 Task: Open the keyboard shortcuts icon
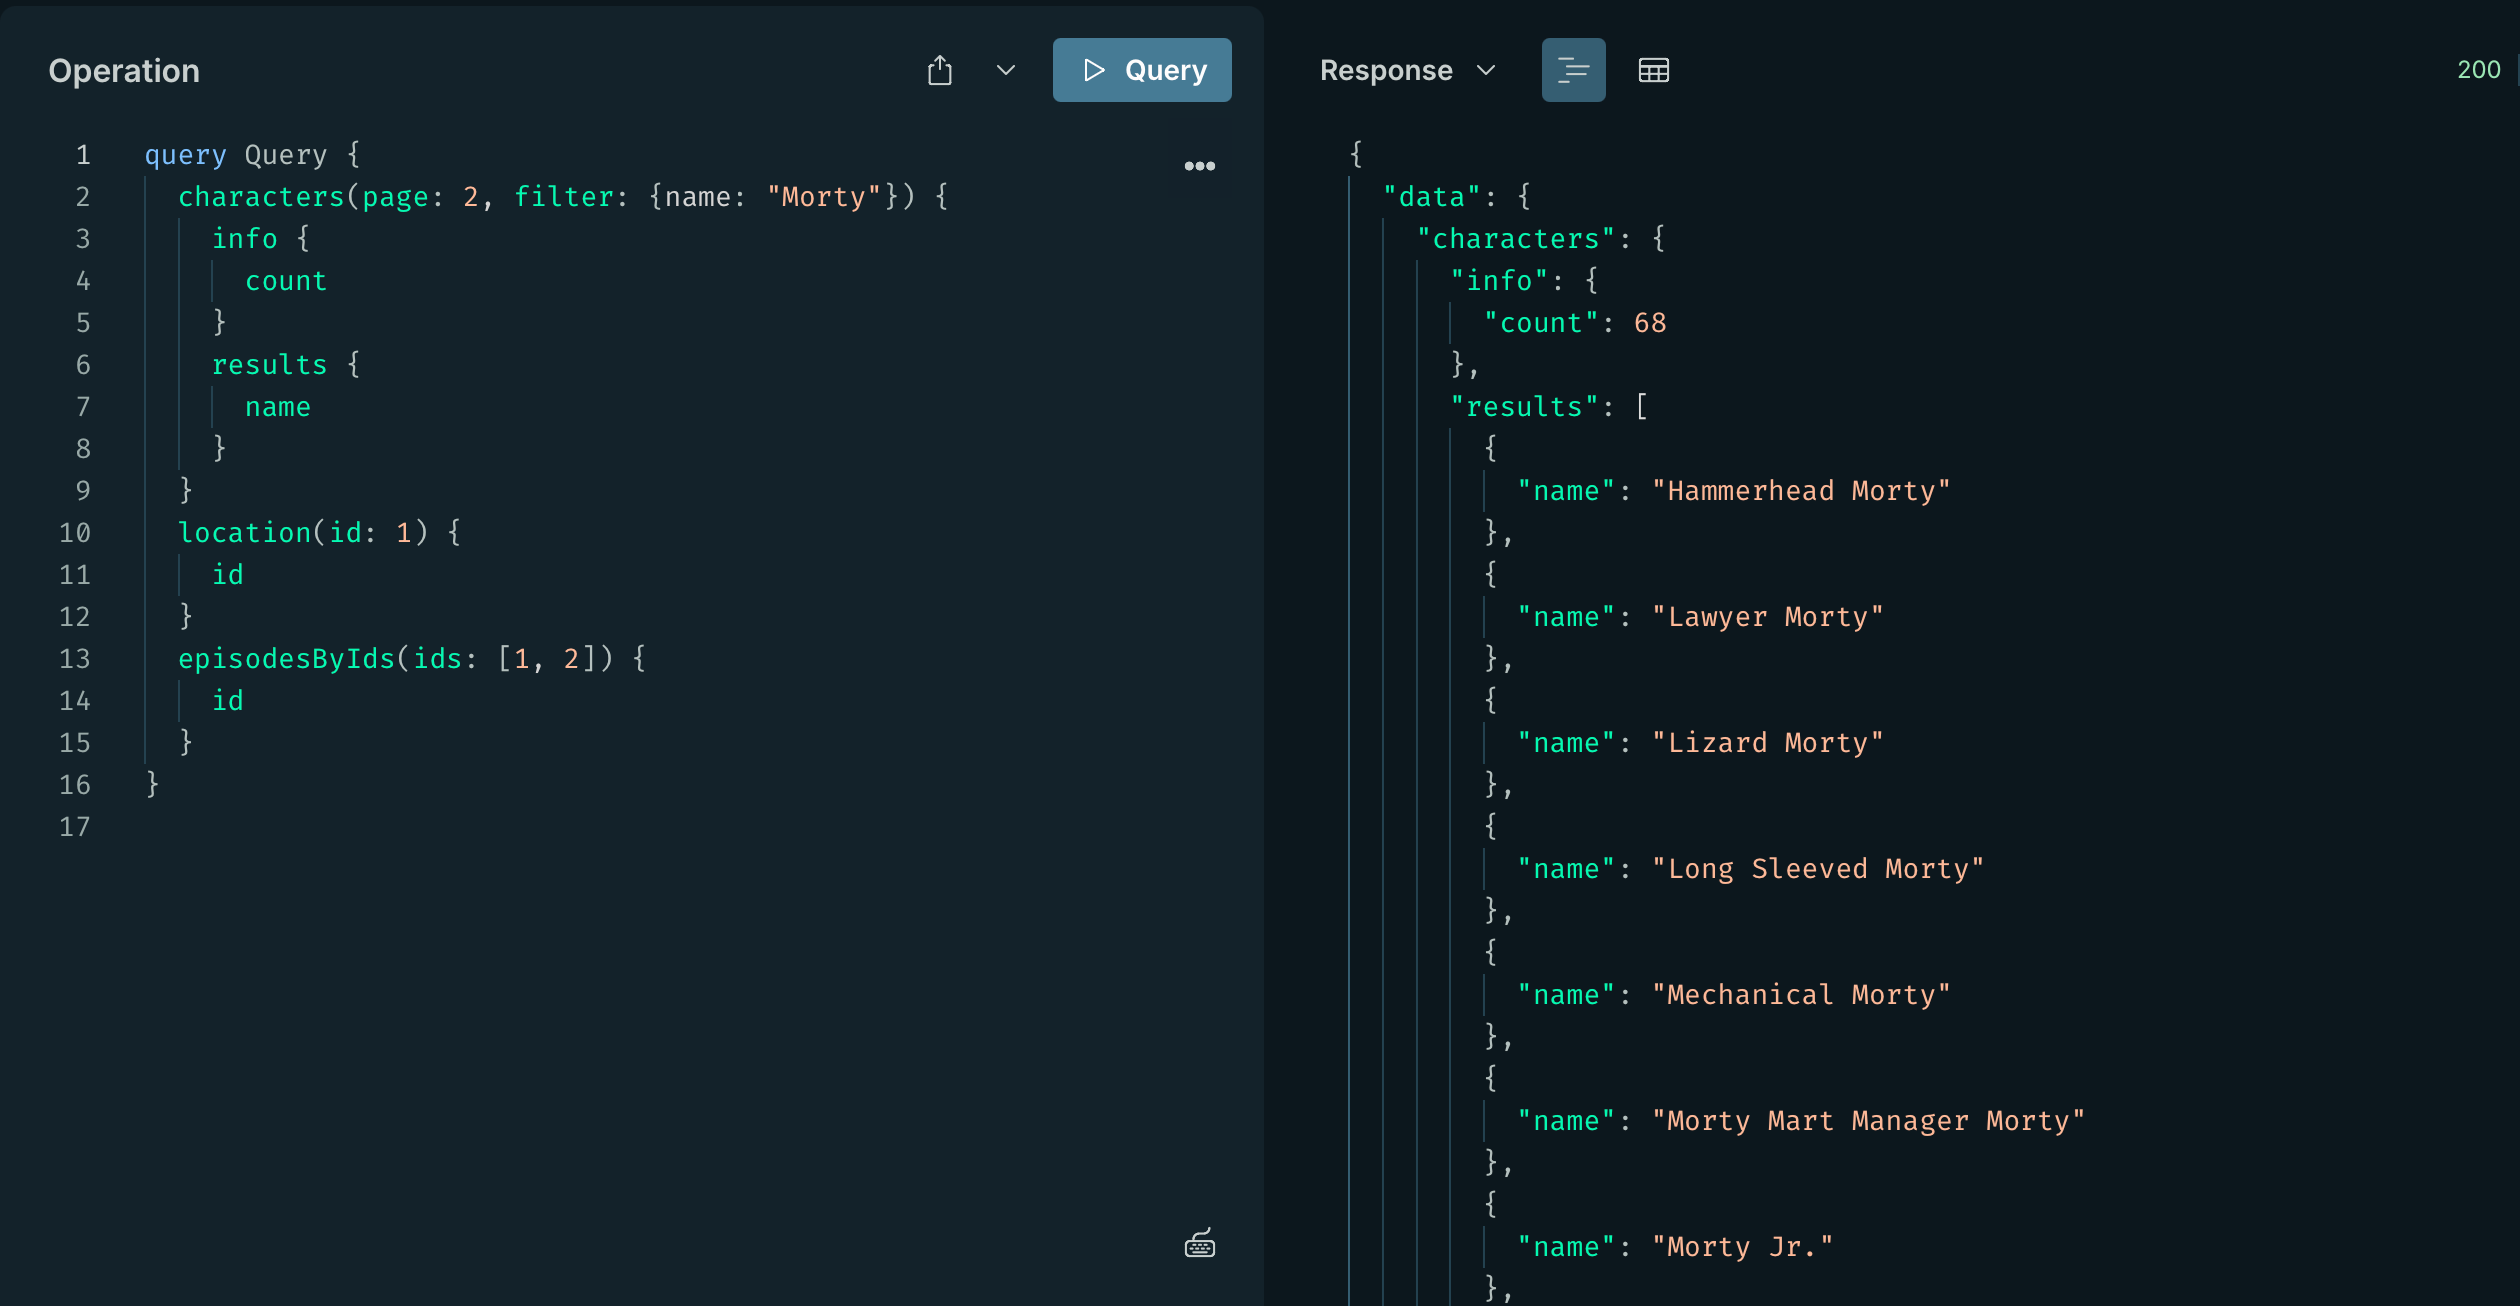click(x=1199, y=1244)
